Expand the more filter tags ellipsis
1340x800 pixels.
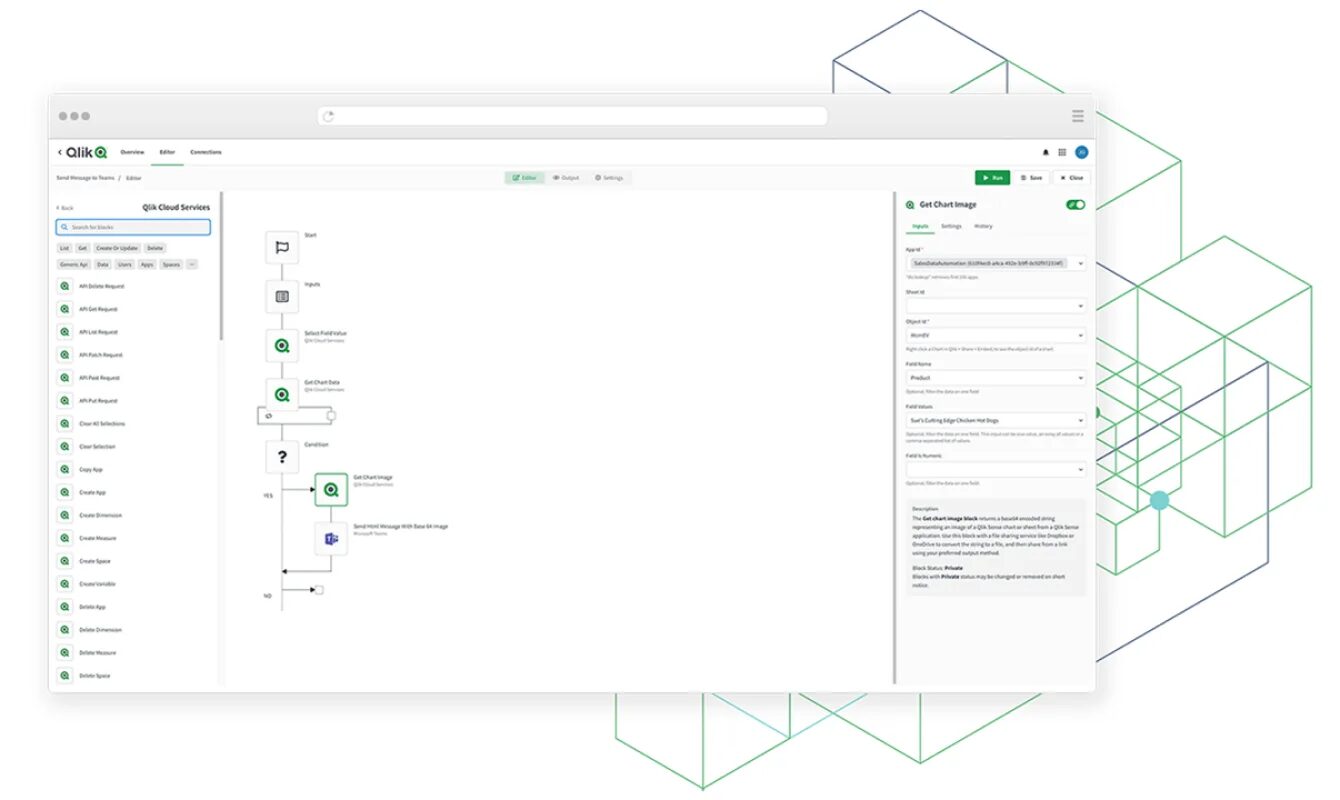coord(191,265)
